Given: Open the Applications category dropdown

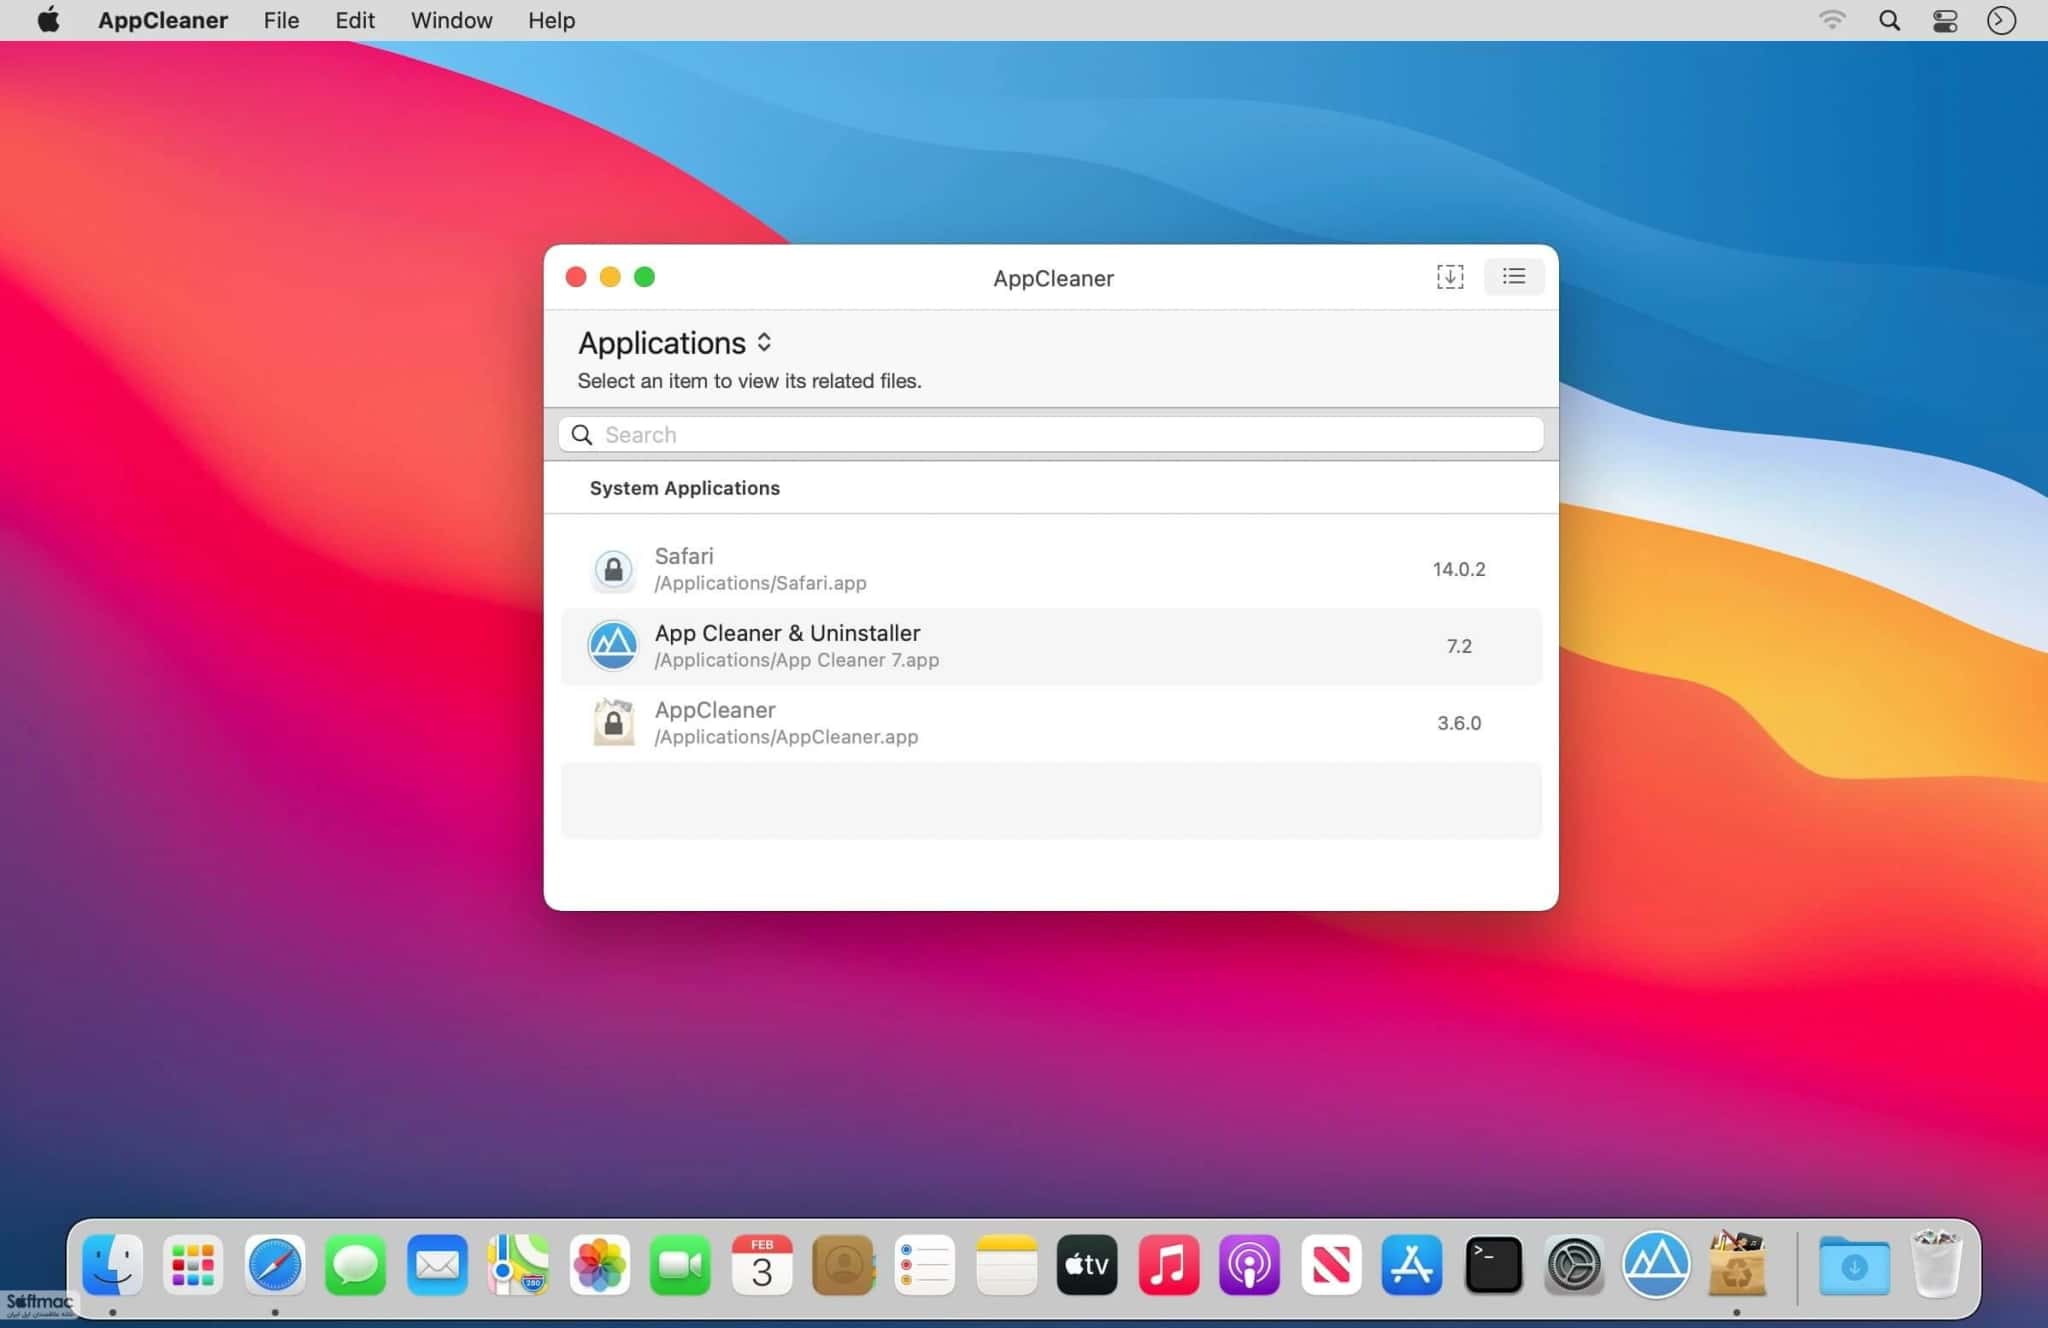Looking at the screenshot, I should 675,343.
